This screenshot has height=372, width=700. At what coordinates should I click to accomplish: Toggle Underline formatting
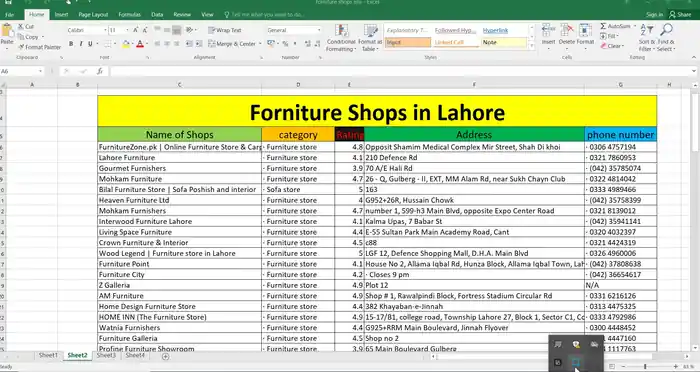90,44
